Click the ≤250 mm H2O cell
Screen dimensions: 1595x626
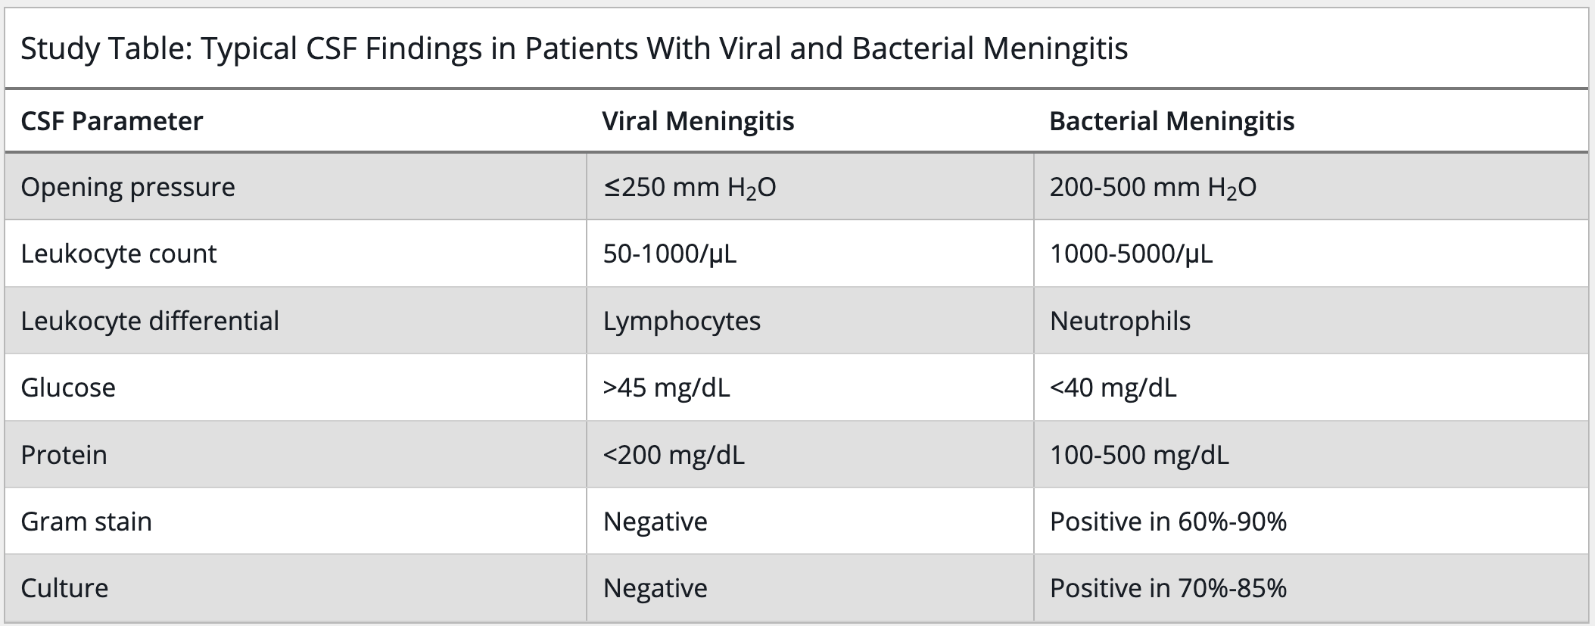pos(689,187)
